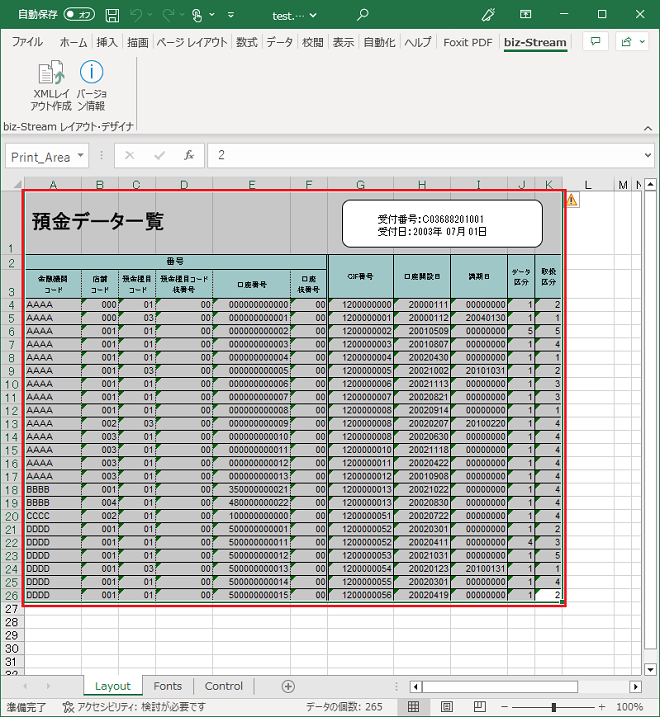
Task: Open the Redo history dropdown arrow
Action: click(182, 15)
